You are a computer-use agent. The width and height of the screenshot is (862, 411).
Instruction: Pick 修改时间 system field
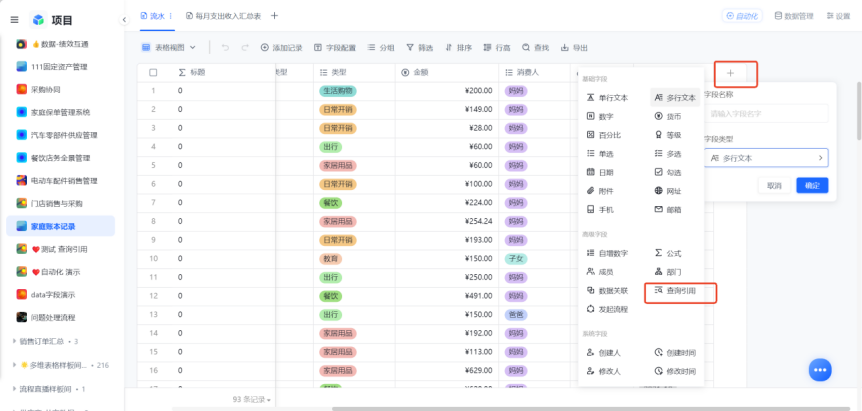(676, 371)
